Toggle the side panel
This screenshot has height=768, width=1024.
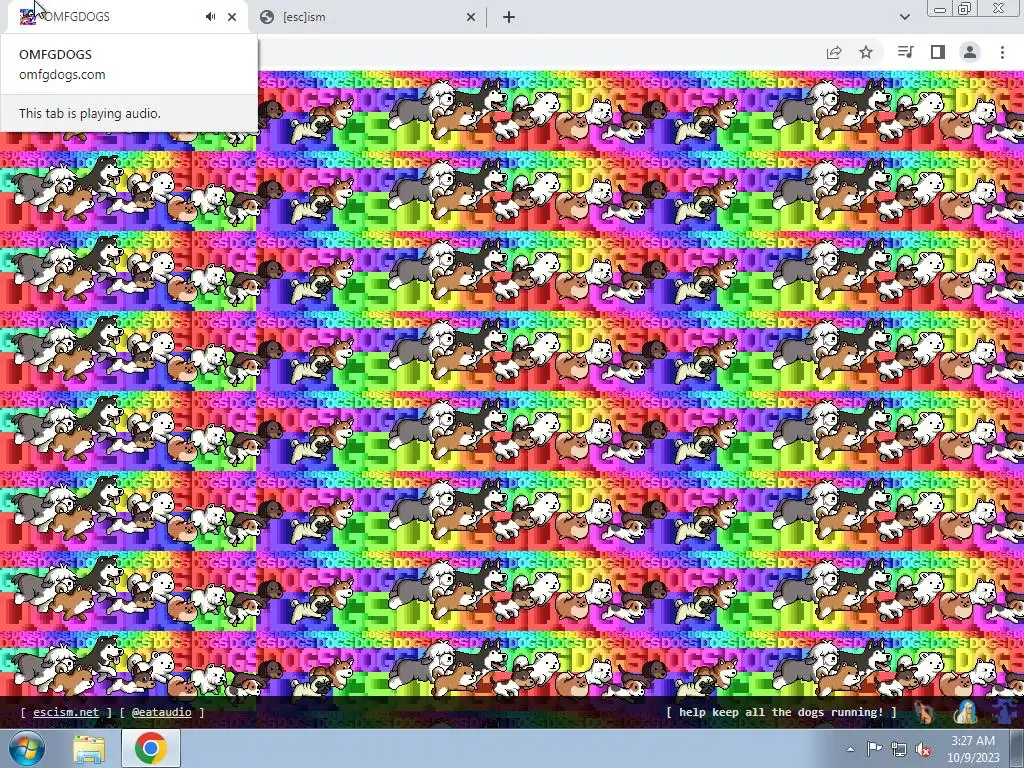point(938,52)
